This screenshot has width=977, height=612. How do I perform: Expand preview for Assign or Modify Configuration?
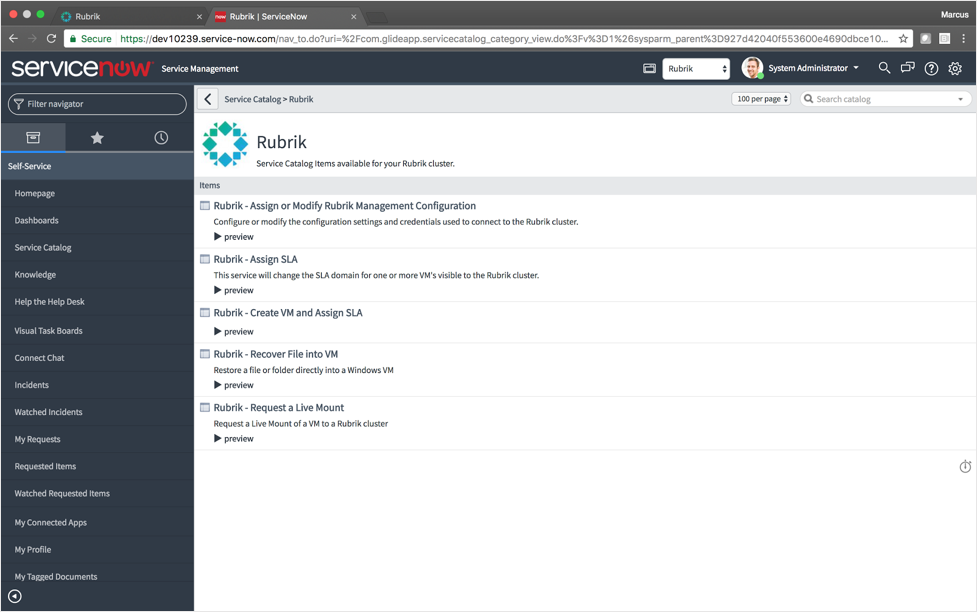(234, 237)
